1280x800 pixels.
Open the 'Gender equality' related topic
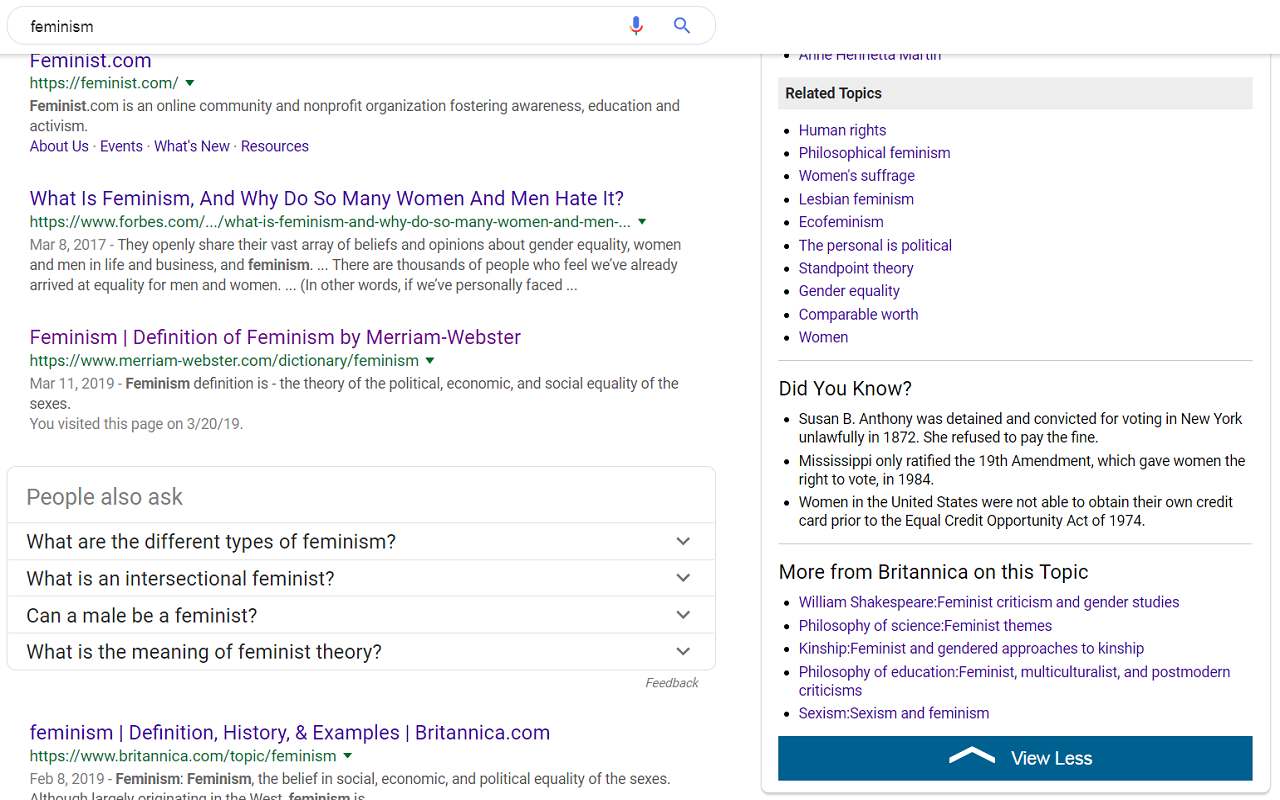(849, 290)
